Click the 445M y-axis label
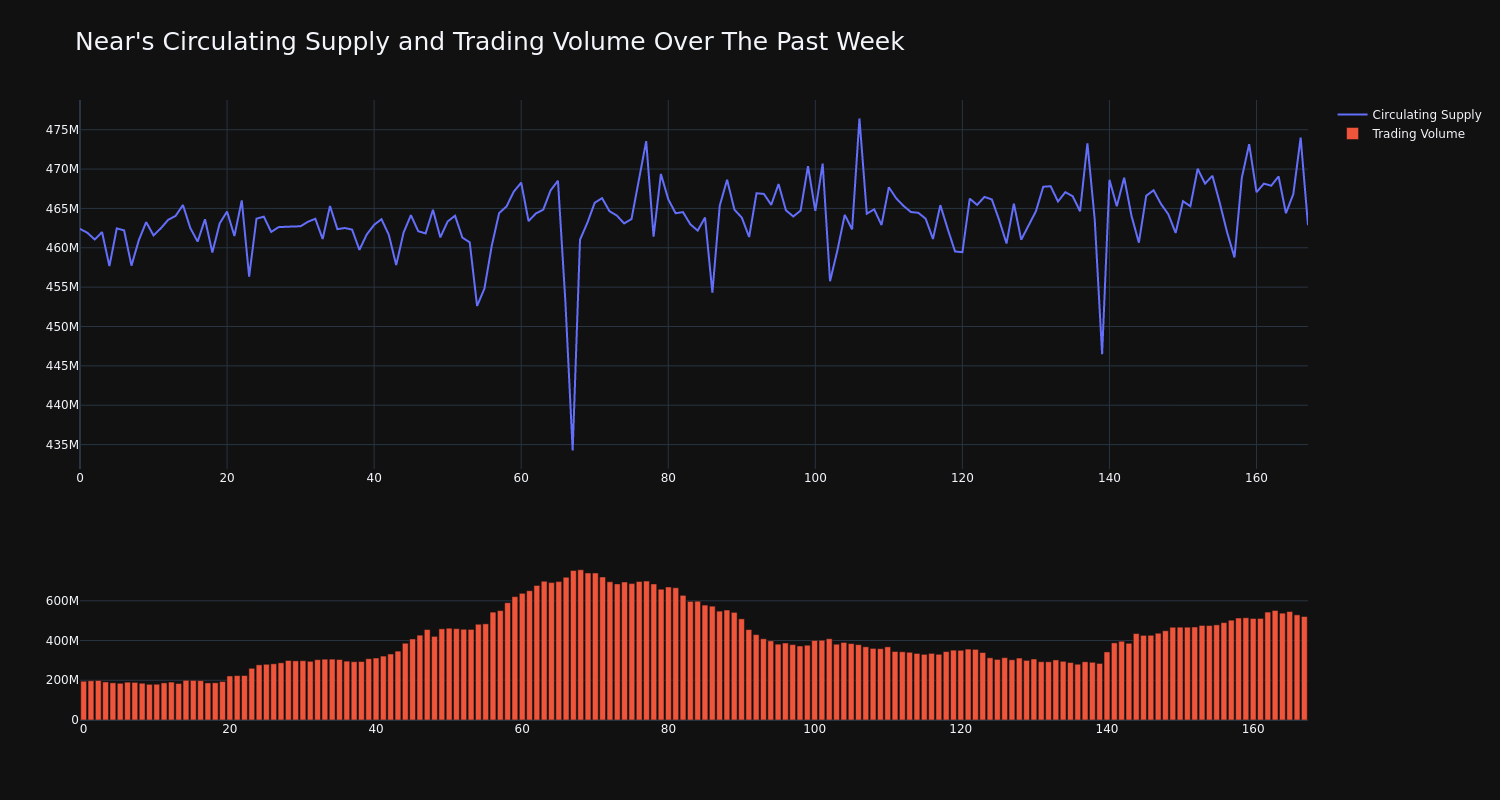Image resolution: width=1500 pixels, height=800 pixels. click(x=62, y=366)
